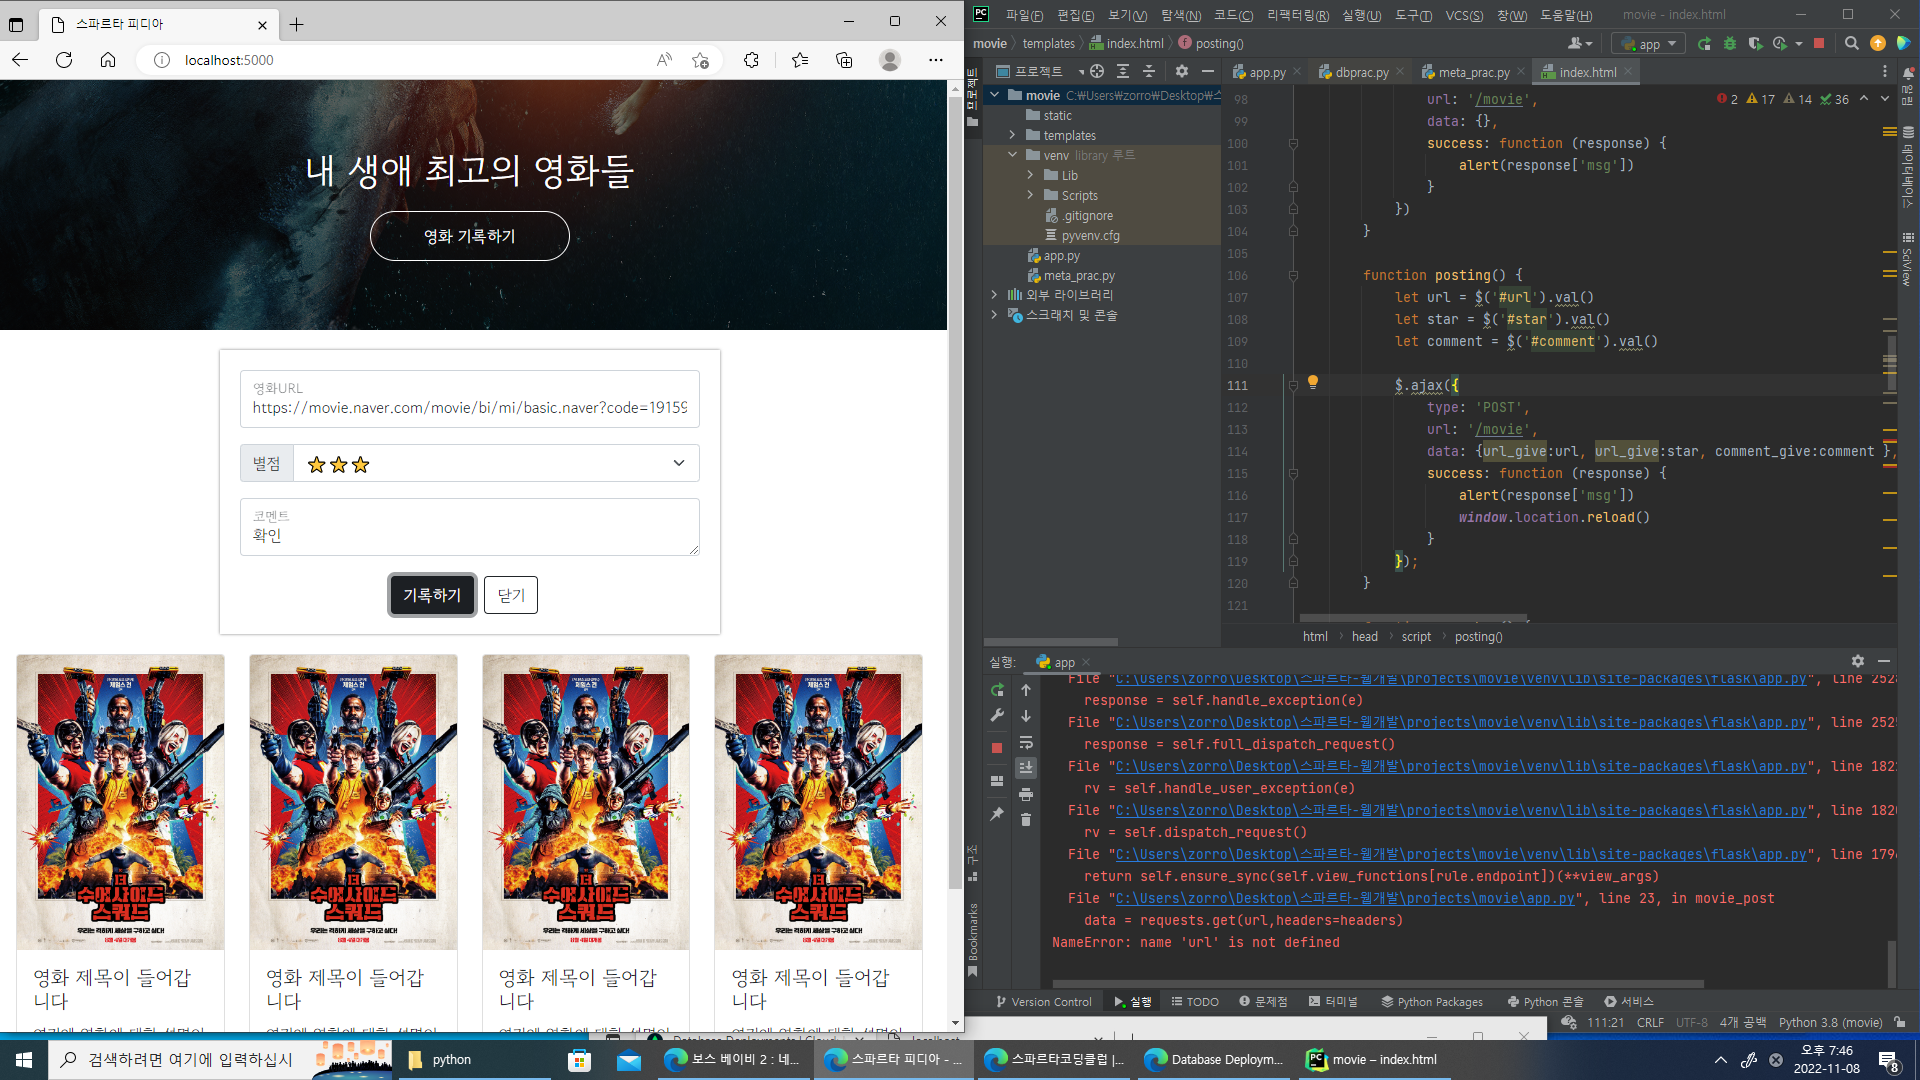
Task: Open movie\app.py line 23 traceback link
Action: pyautogui.click(x=1346, y=899)
